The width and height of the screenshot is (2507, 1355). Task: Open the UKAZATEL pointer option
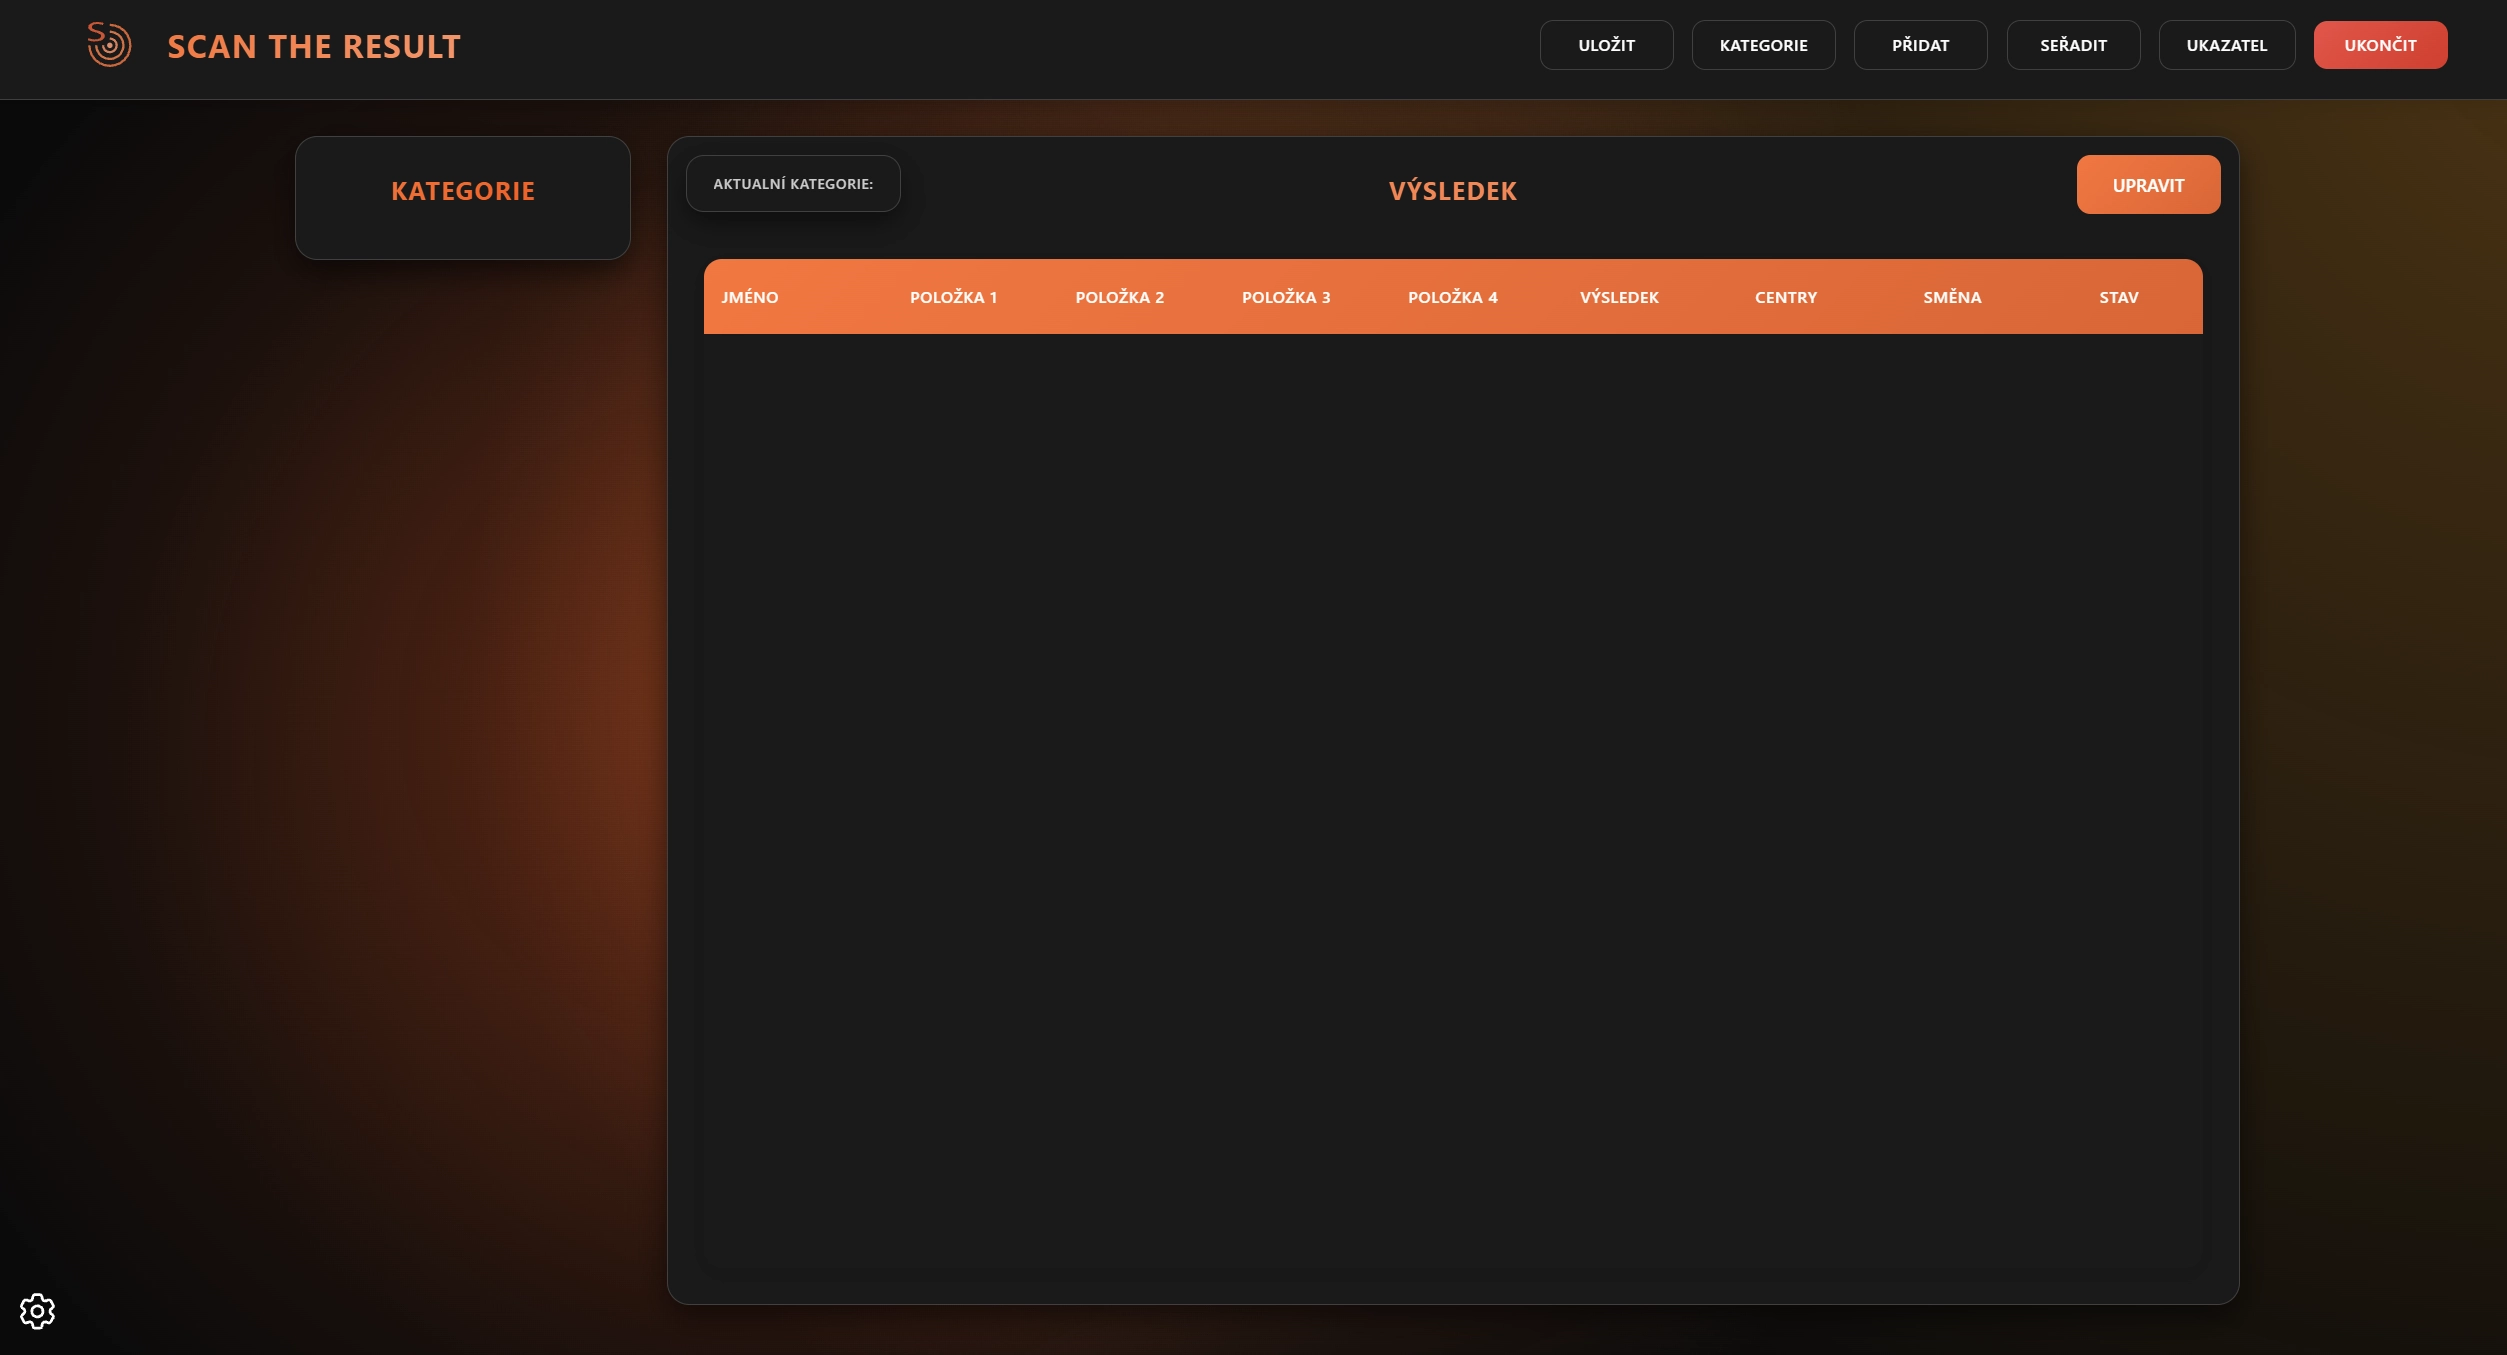(2226, 45)
